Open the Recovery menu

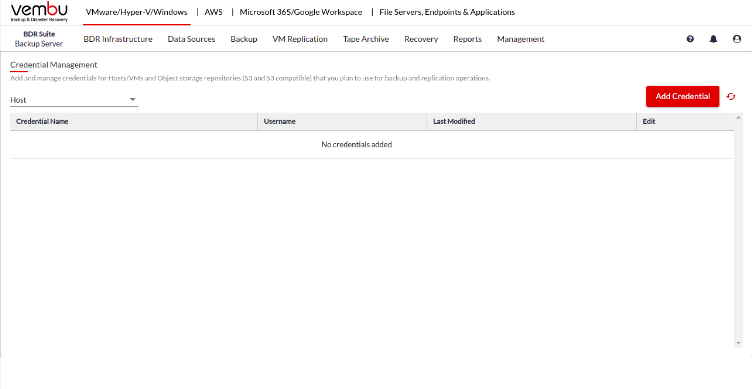pyautogui.click(x=421, y=39)
